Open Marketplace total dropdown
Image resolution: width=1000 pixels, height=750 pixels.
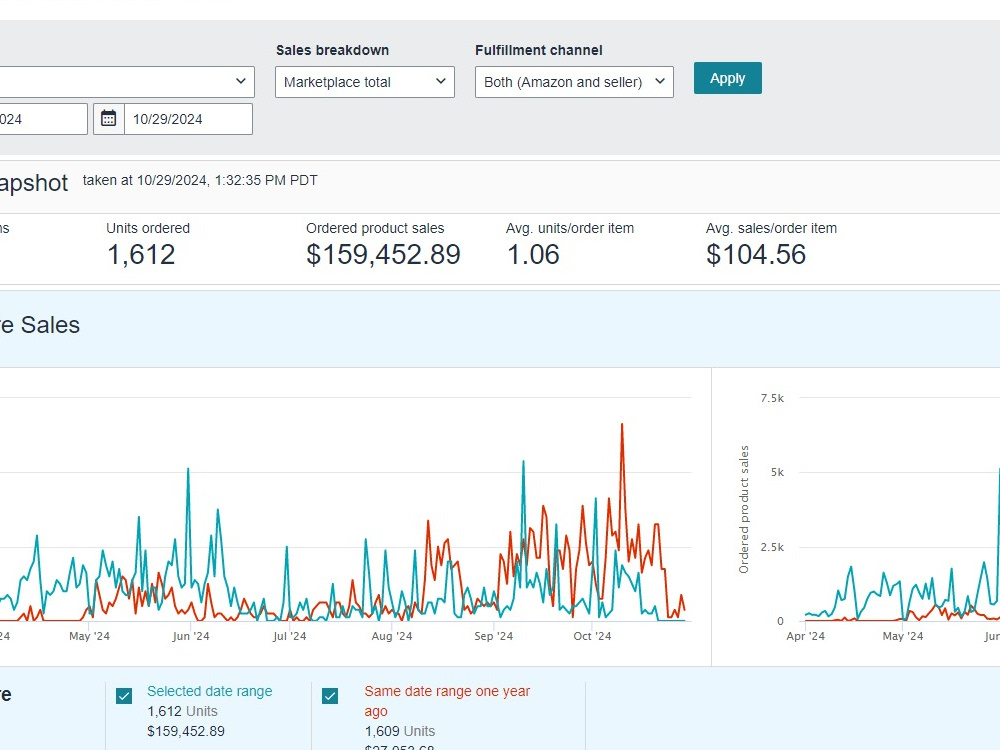[365, 82]
